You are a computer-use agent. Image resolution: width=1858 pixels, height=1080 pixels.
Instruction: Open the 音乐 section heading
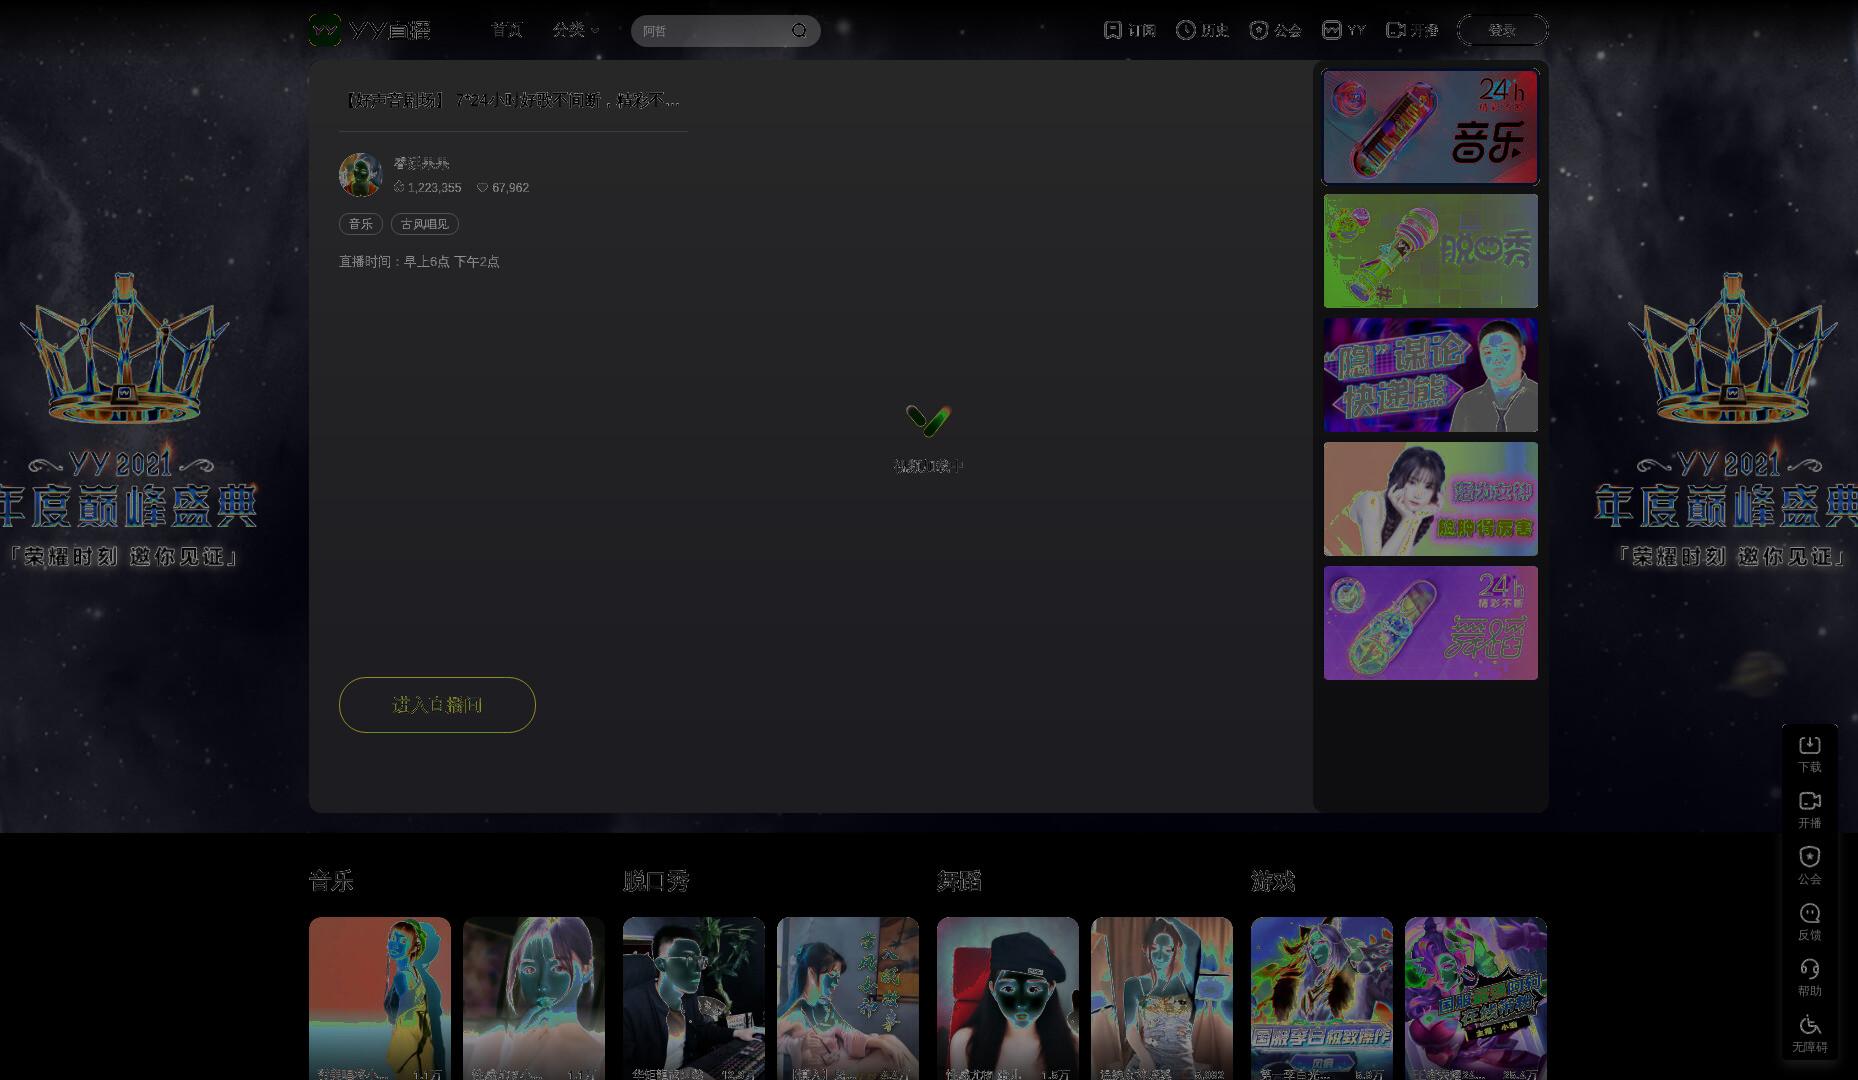pyautogui.click(x=331, y=881)
